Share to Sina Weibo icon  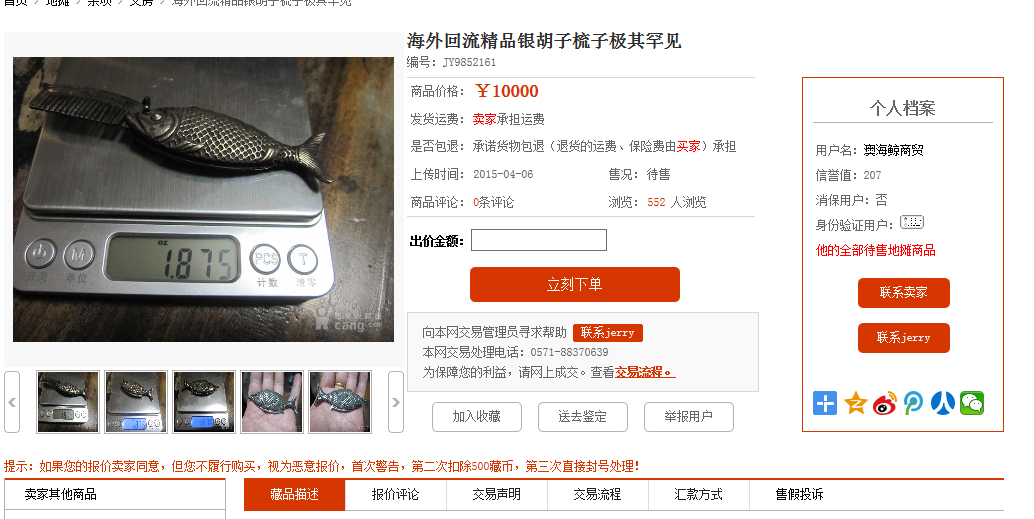point(884,403)
